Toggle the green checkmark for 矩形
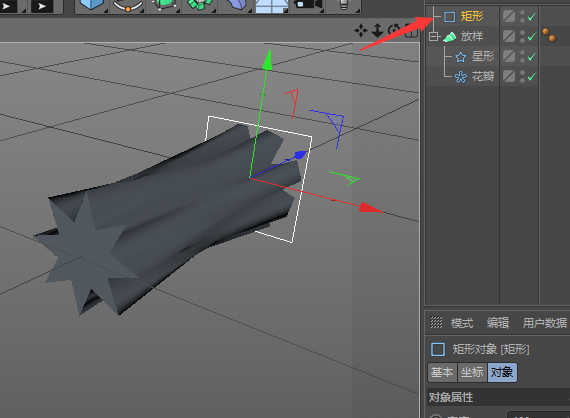 (x=532, y=16)
